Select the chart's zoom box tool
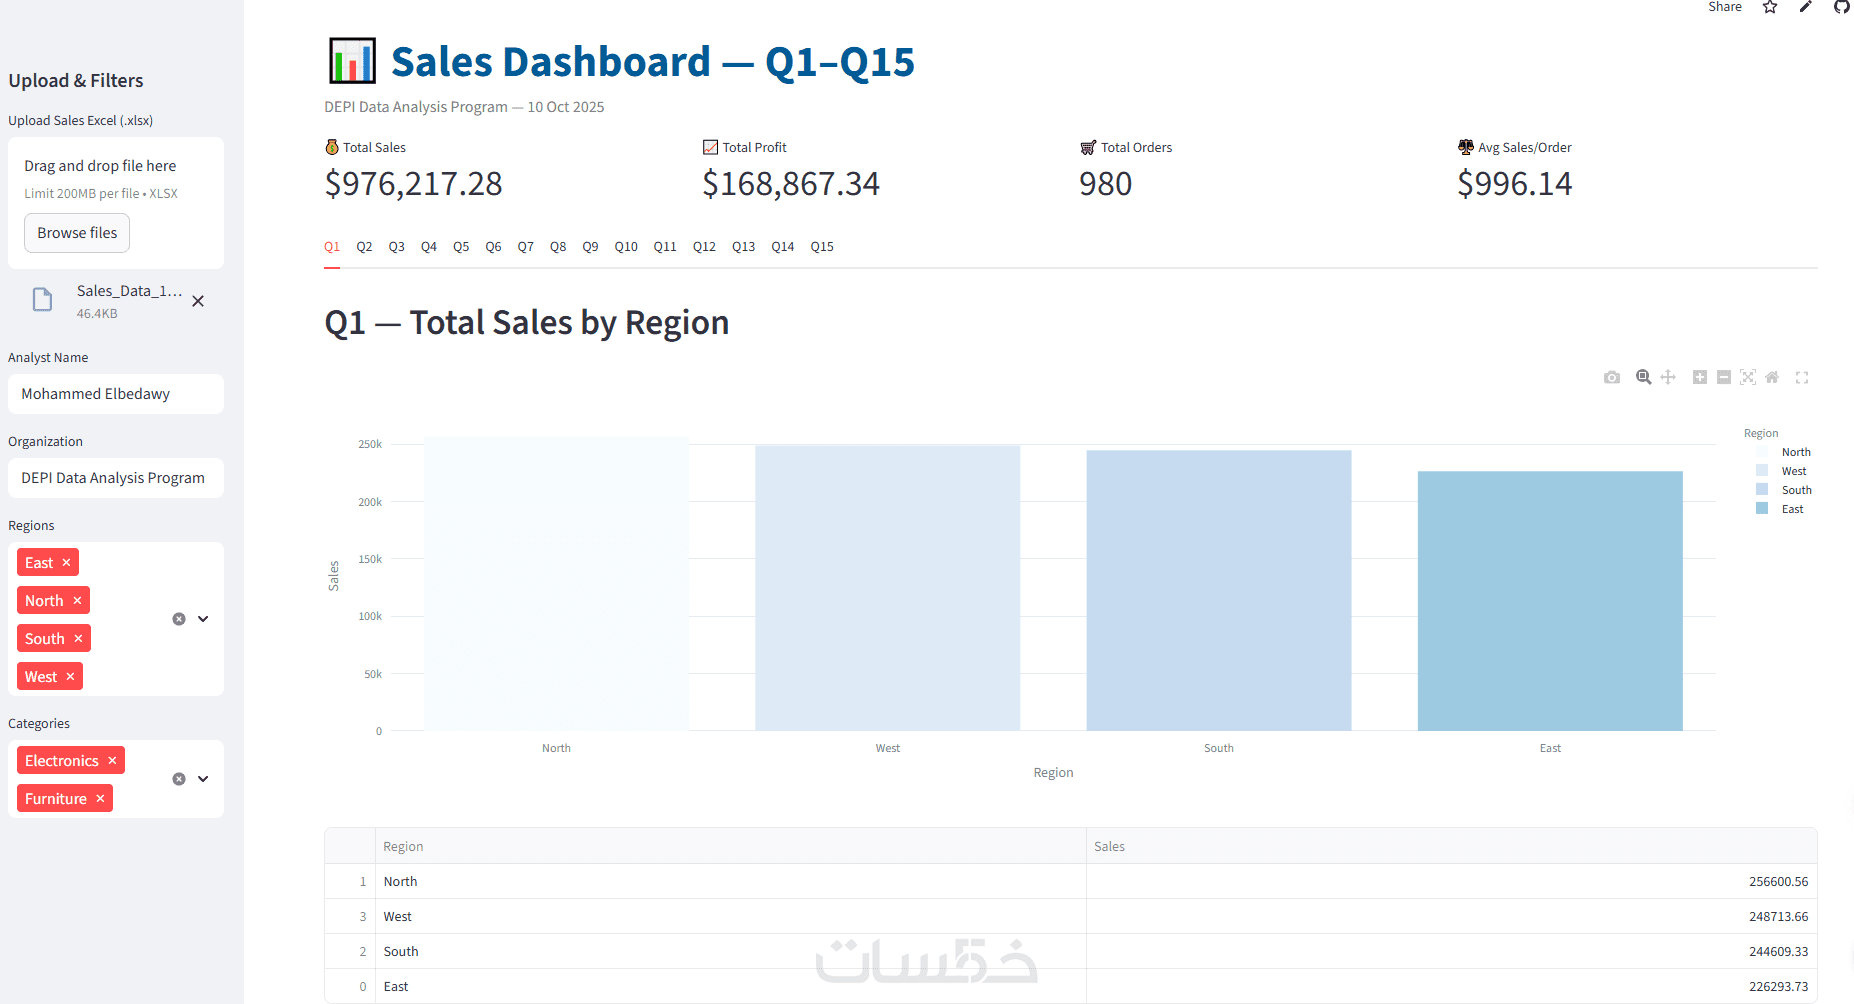 1643,378
